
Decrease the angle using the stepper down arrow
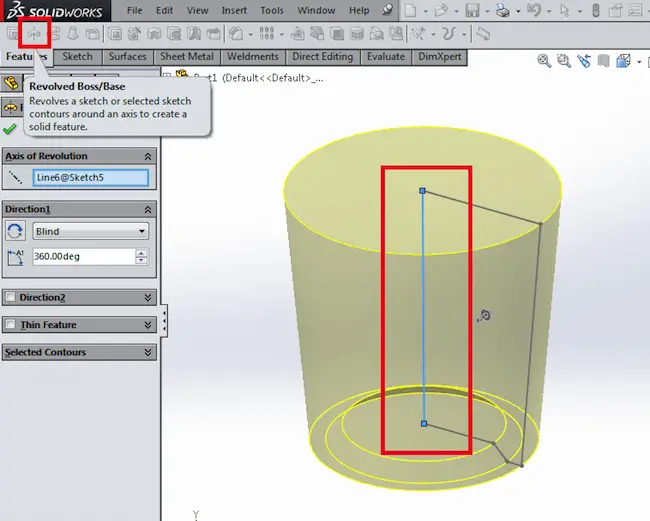coord(141,261)
